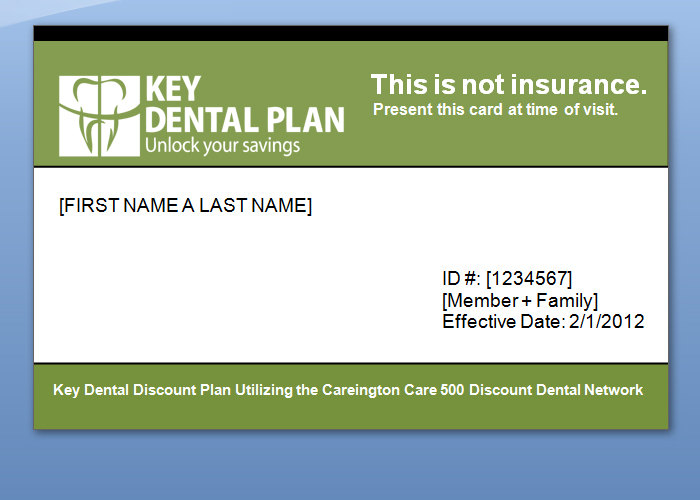700x500 pixels.
Task: Select the 2/1/2012 date value
Action: [x=607, y=322]
